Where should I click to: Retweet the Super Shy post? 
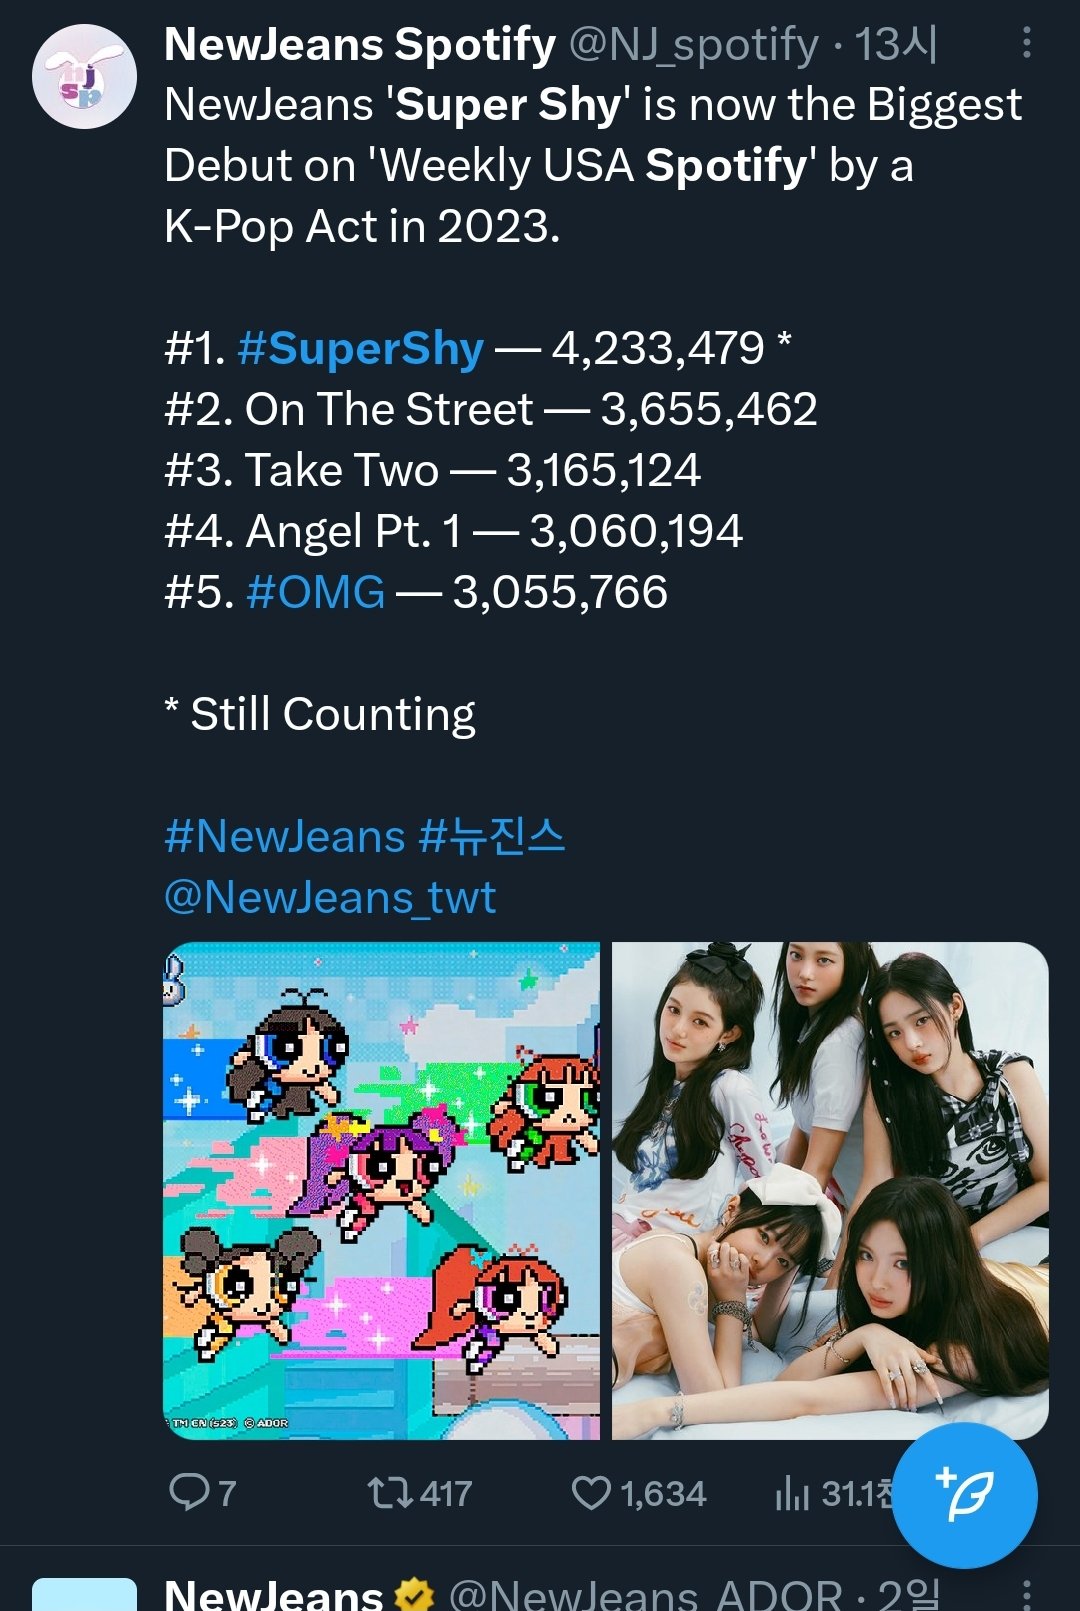[390, 1493]
